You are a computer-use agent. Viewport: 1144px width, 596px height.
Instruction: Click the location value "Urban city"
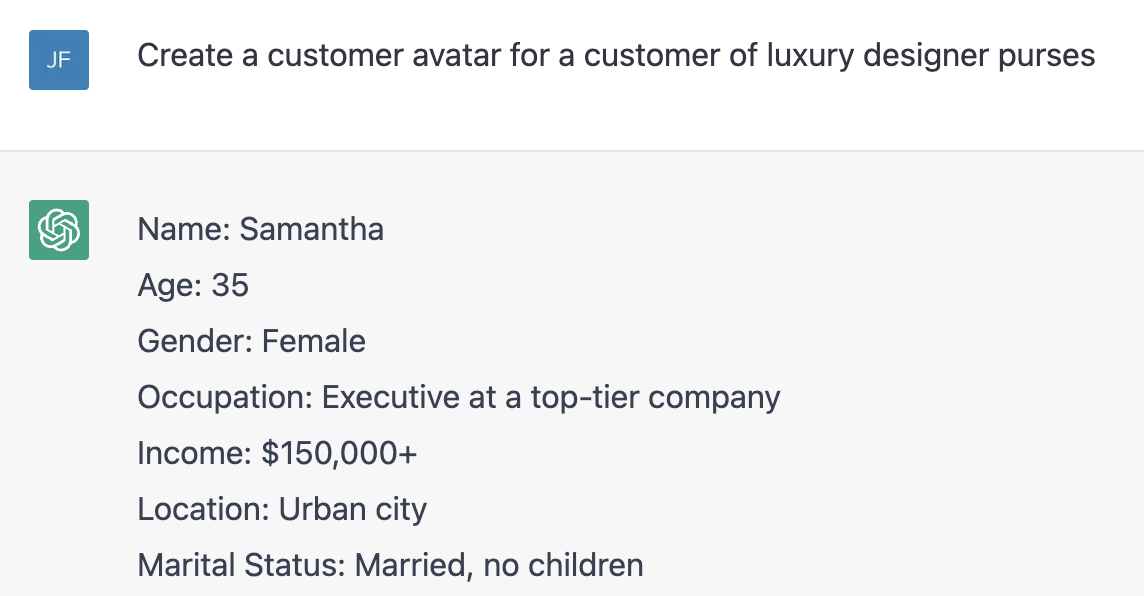[x=353, y=510]
